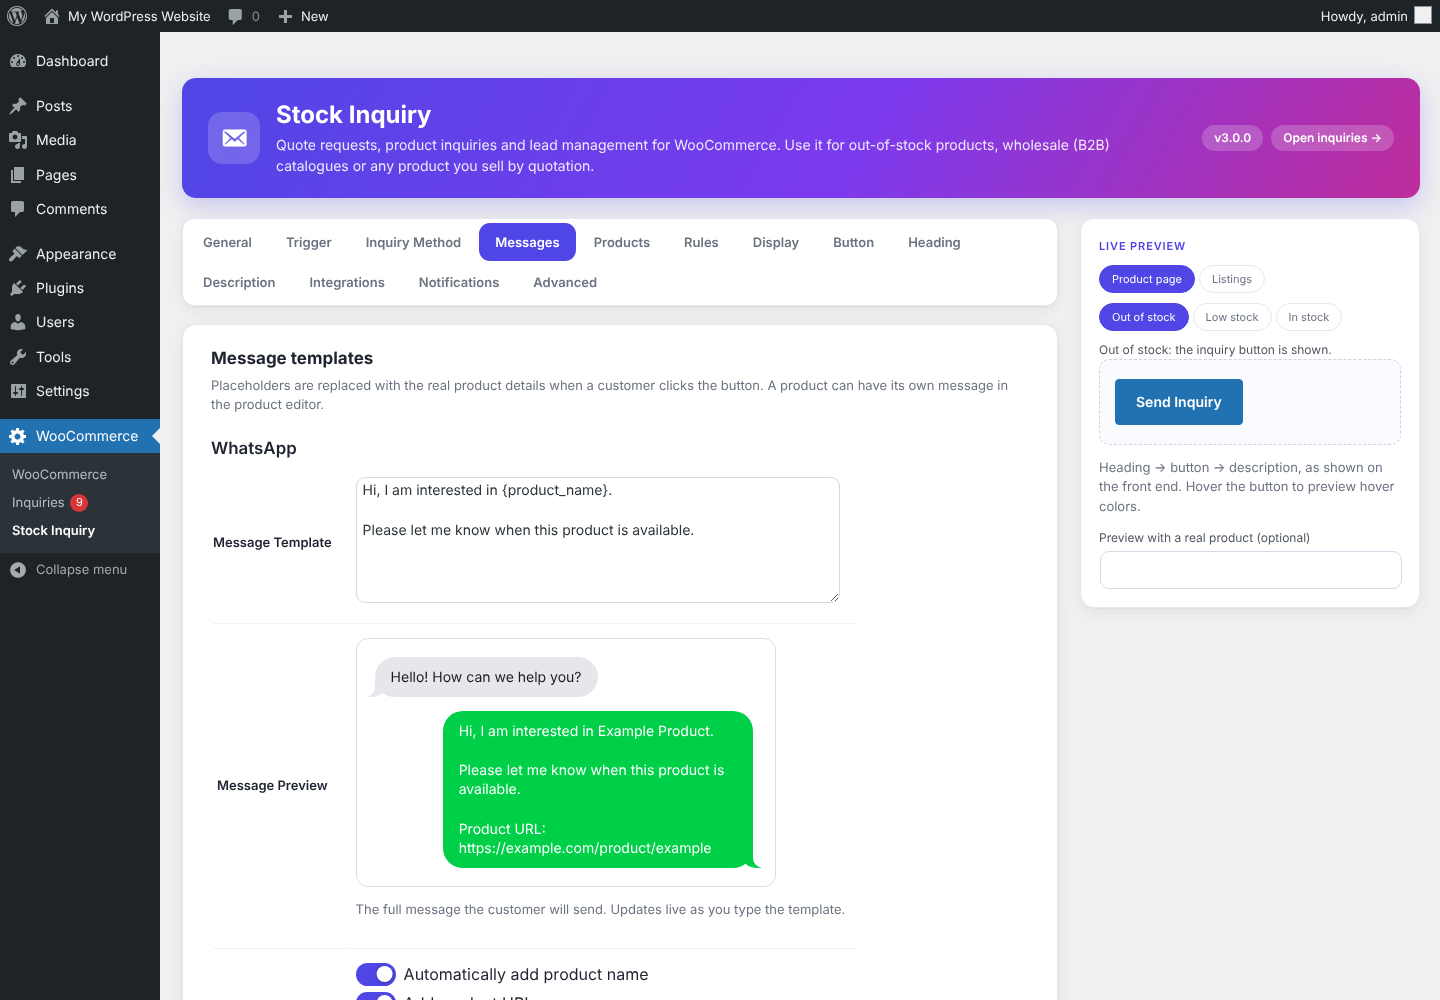Viewport: 1440px width, 1000px height.
Task: Go to the Products tab
Action: (x=622, y=242)
